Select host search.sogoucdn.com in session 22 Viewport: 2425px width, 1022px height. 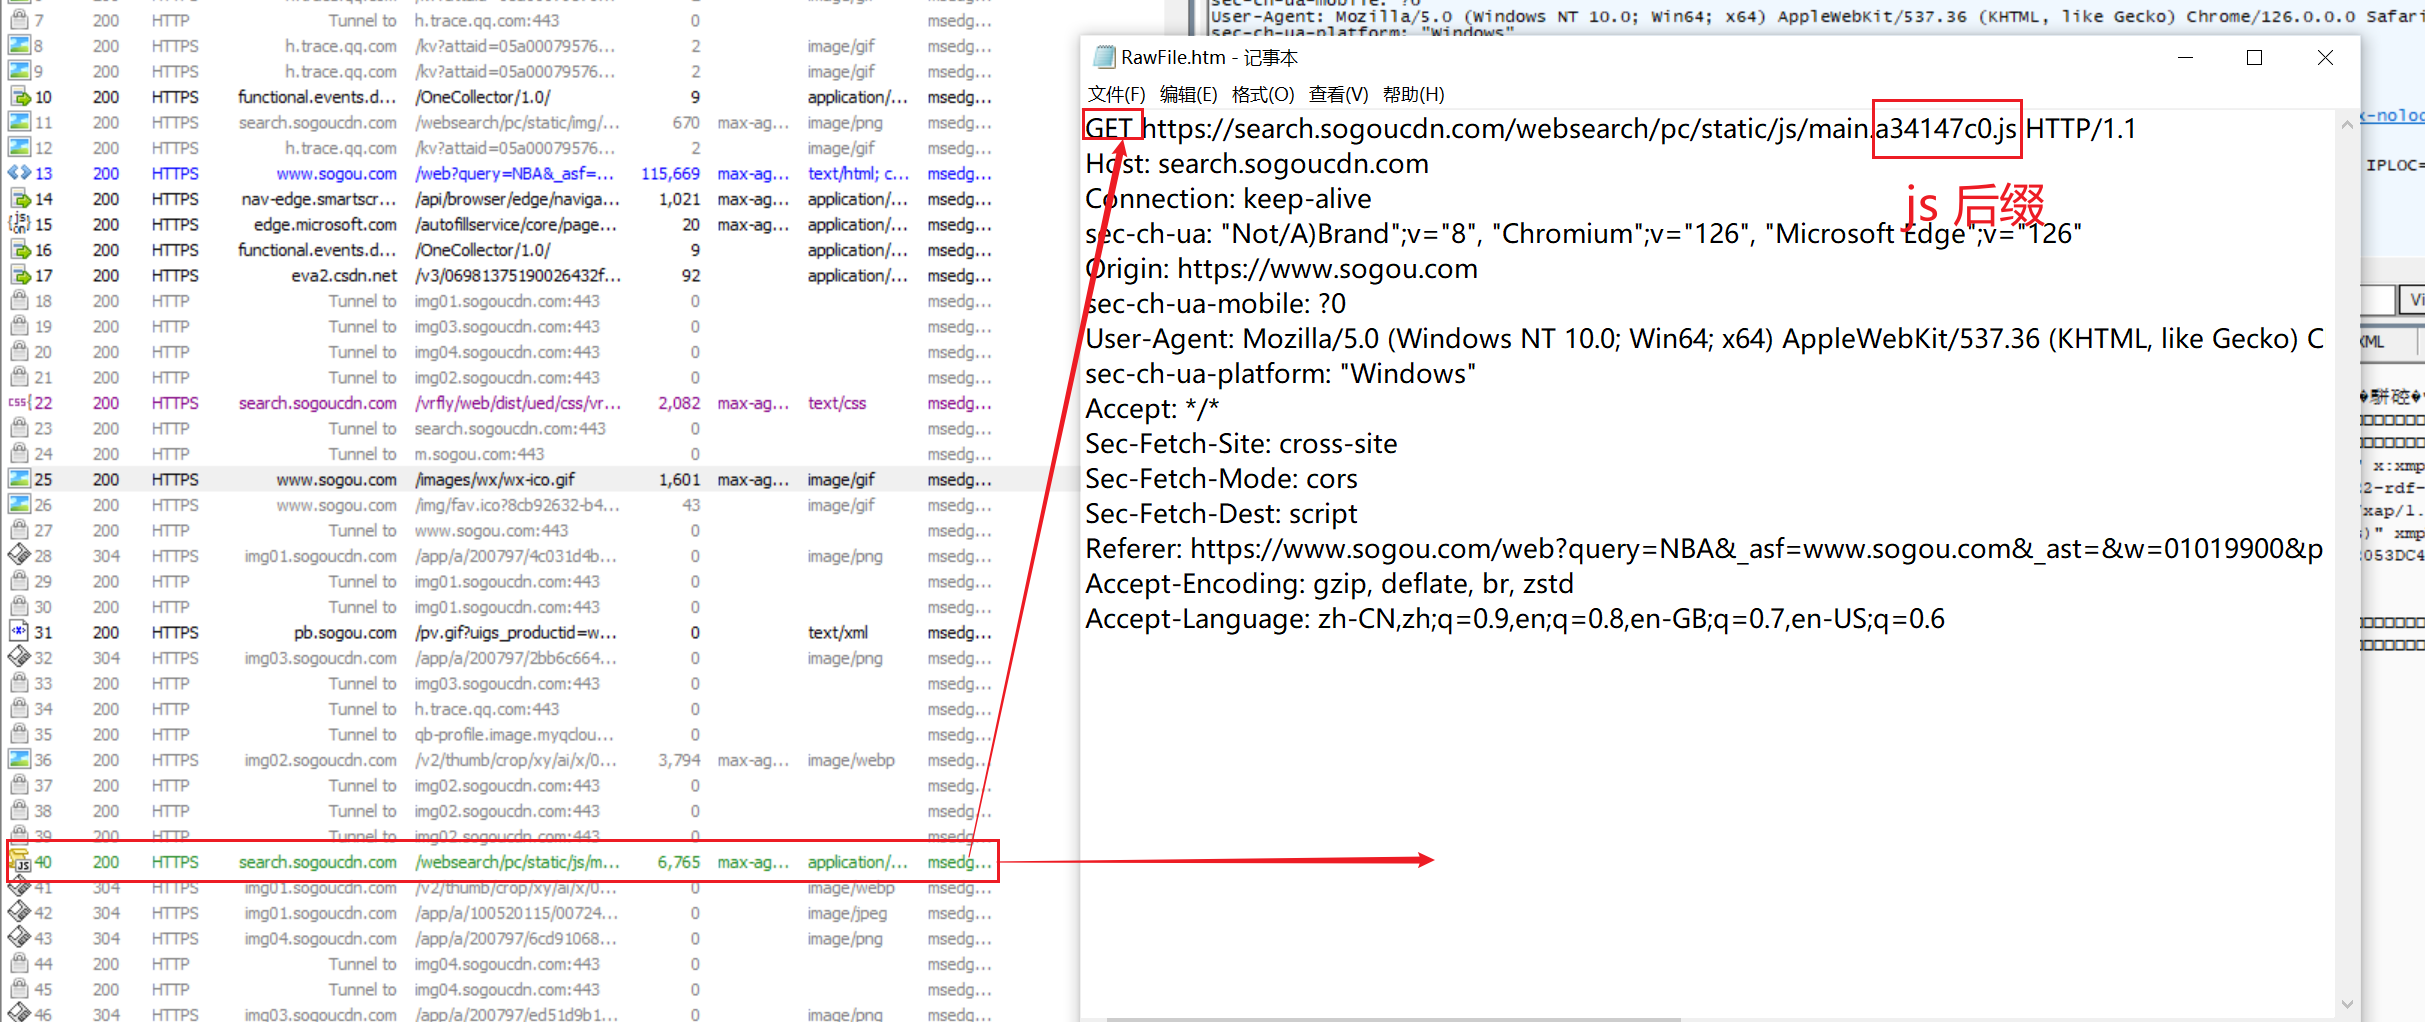coord(317,403)
